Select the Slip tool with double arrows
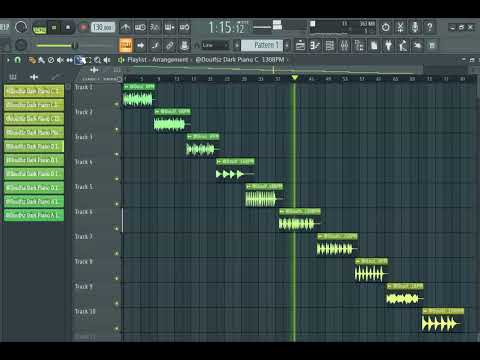Viewport: 480px width, 360px height. click(x=69, y=60)
